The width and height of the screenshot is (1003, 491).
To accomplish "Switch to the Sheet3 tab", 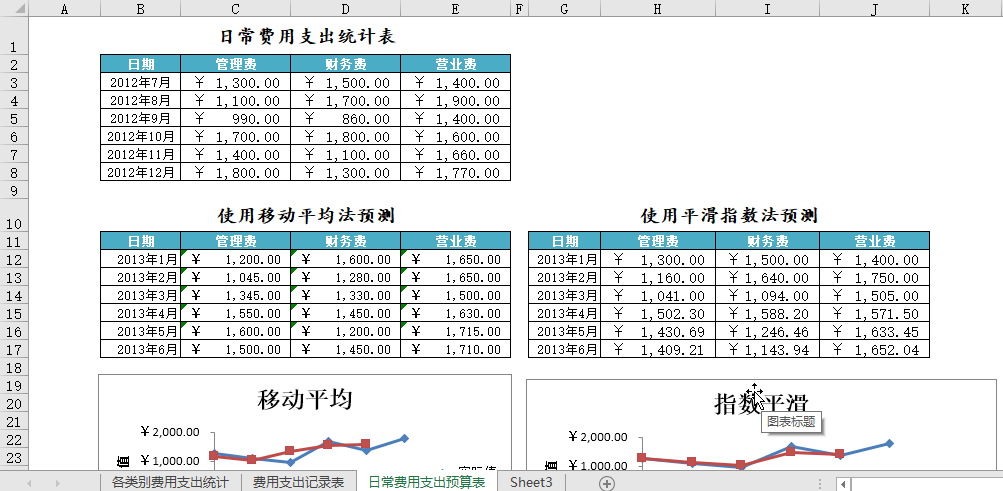I will click(530, 483).
